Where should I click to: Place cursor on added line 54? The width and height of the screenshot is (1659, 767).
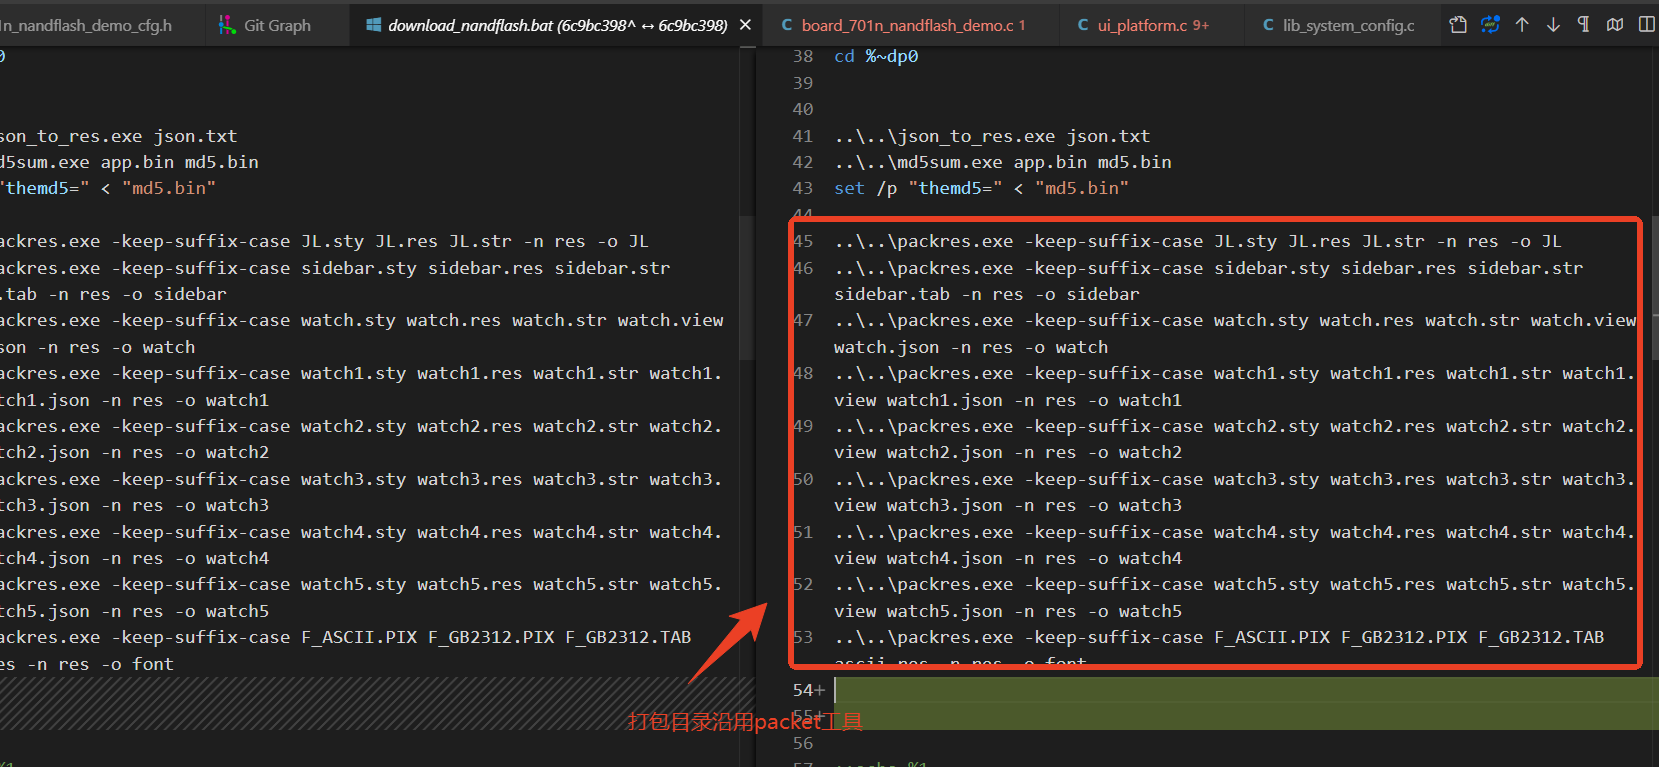click(1245, 690)
